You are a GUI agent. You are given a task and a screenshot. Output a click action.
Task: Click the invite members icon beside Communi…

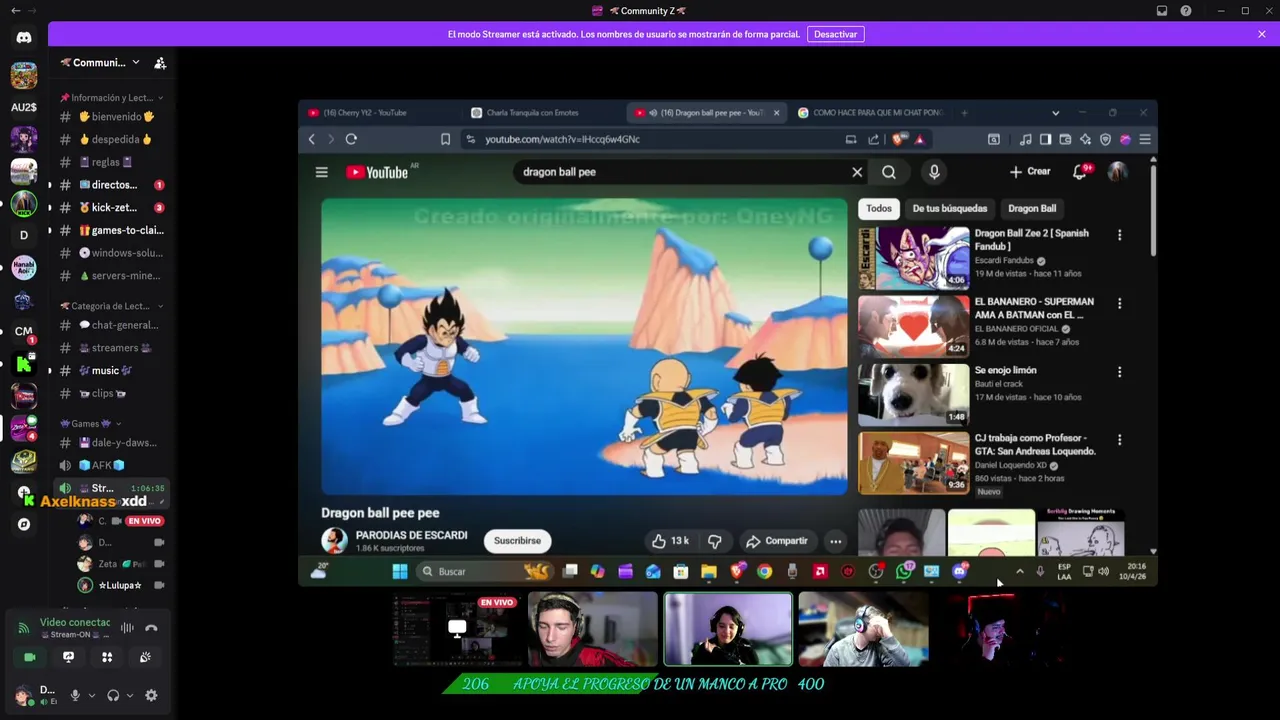click(160, 63)
